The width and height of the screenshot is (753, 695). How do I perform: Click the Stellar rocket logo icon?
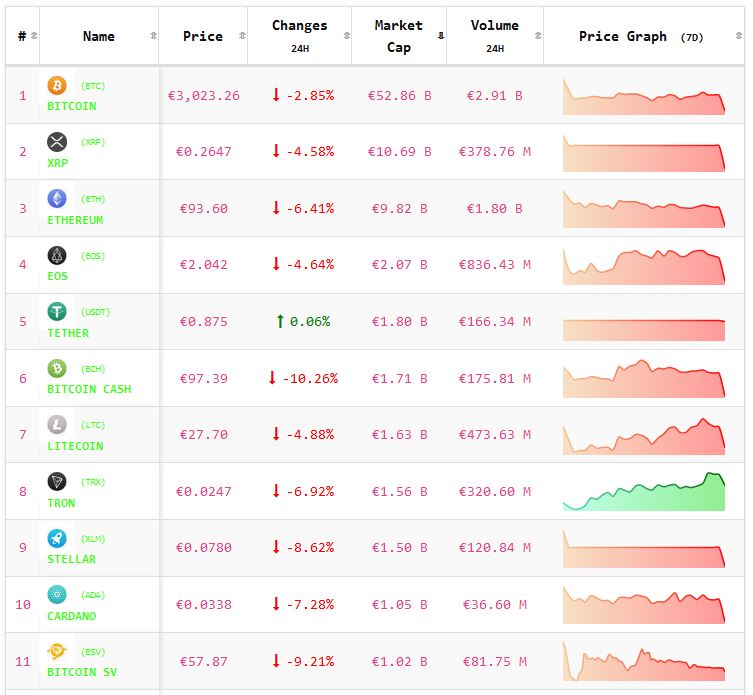[57, 538]
